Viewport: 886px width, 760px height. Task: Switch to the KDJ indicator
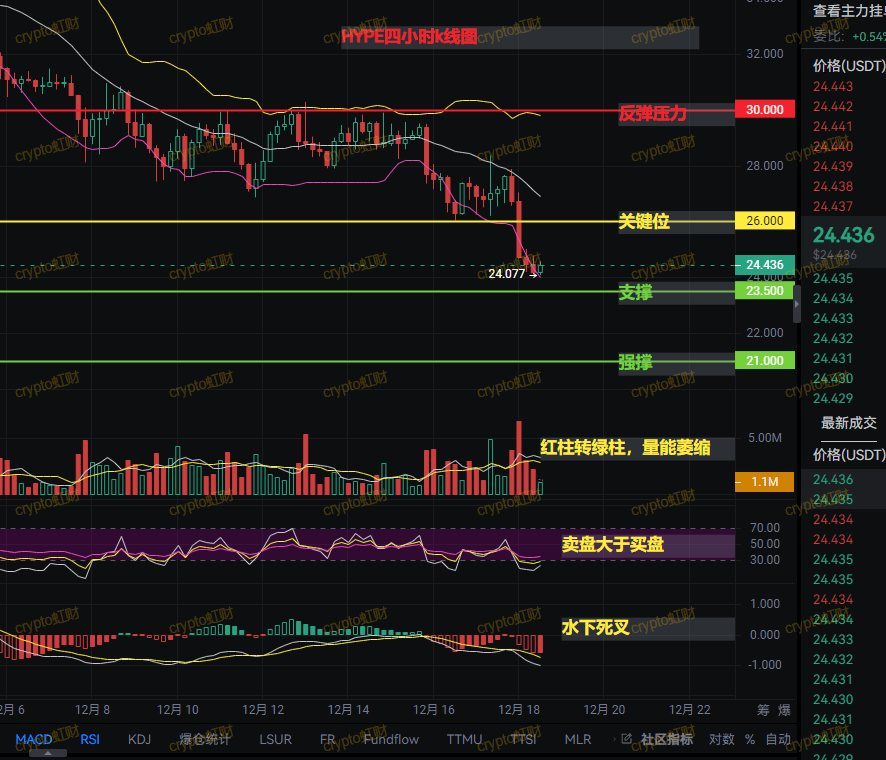140,739
